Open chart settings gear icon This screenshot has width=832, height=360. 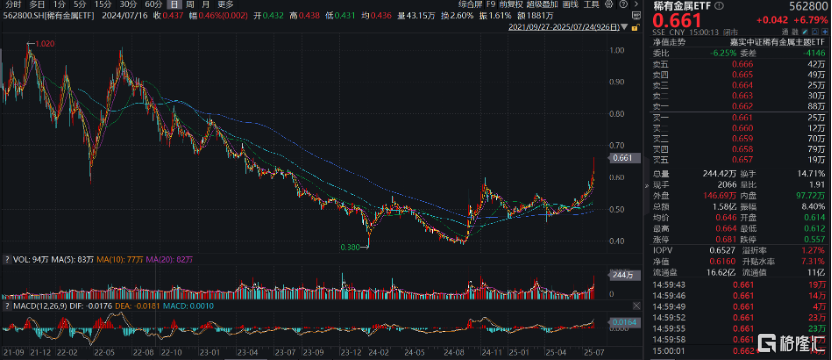609,4
